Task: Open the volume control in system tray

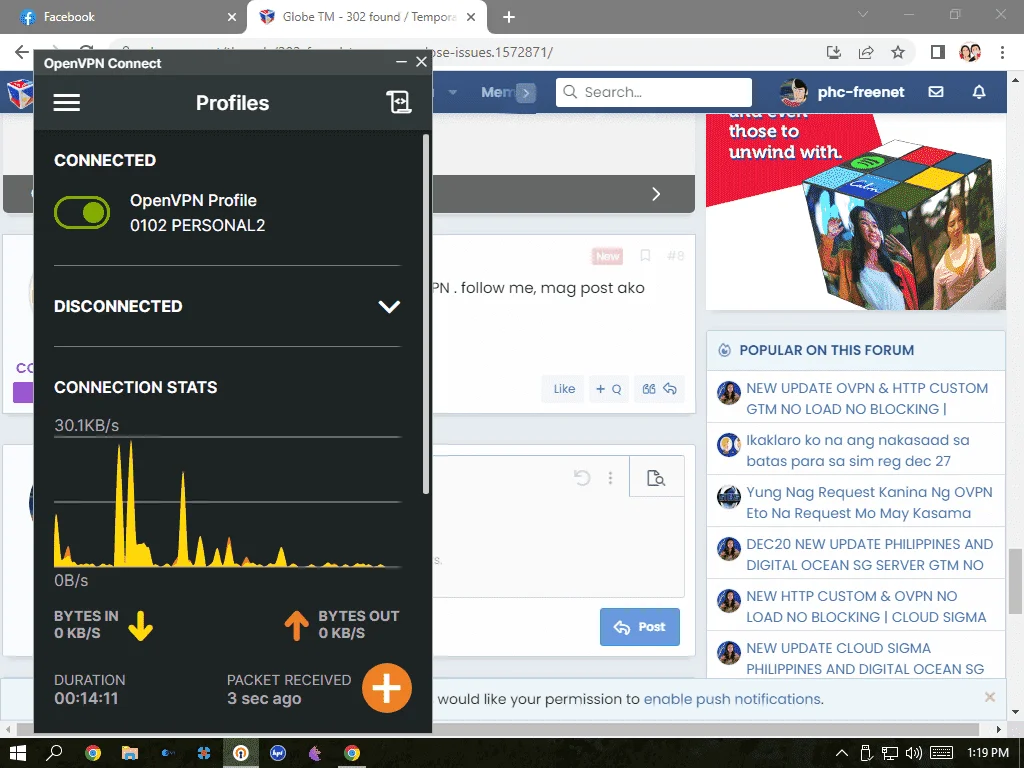Action: click(x=914, y=753)
